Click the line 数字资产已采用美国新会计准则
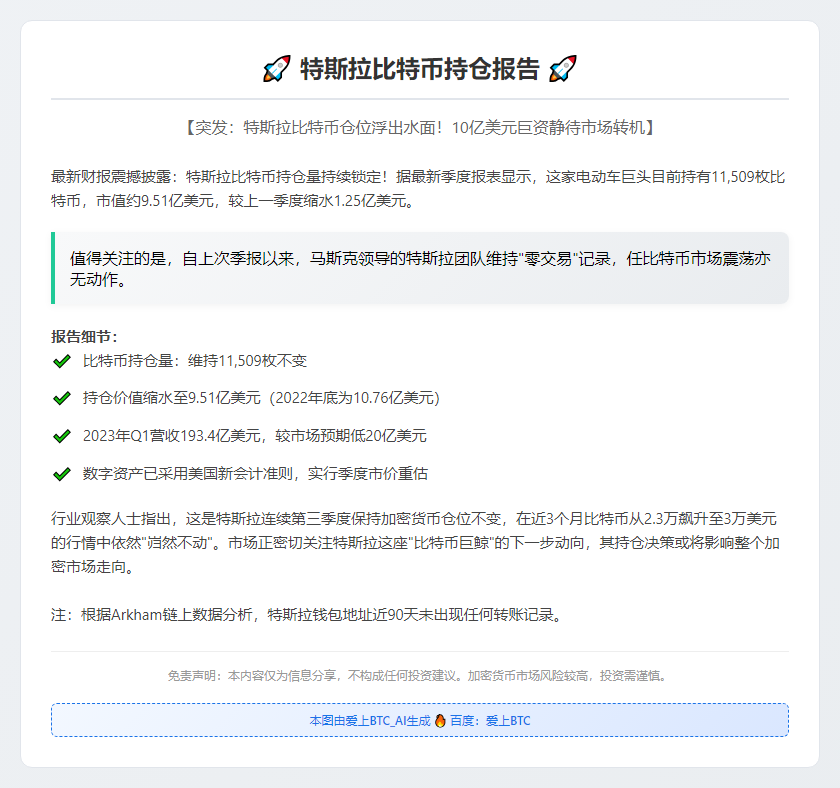The image size is (840, 788). tap(256, 474)
